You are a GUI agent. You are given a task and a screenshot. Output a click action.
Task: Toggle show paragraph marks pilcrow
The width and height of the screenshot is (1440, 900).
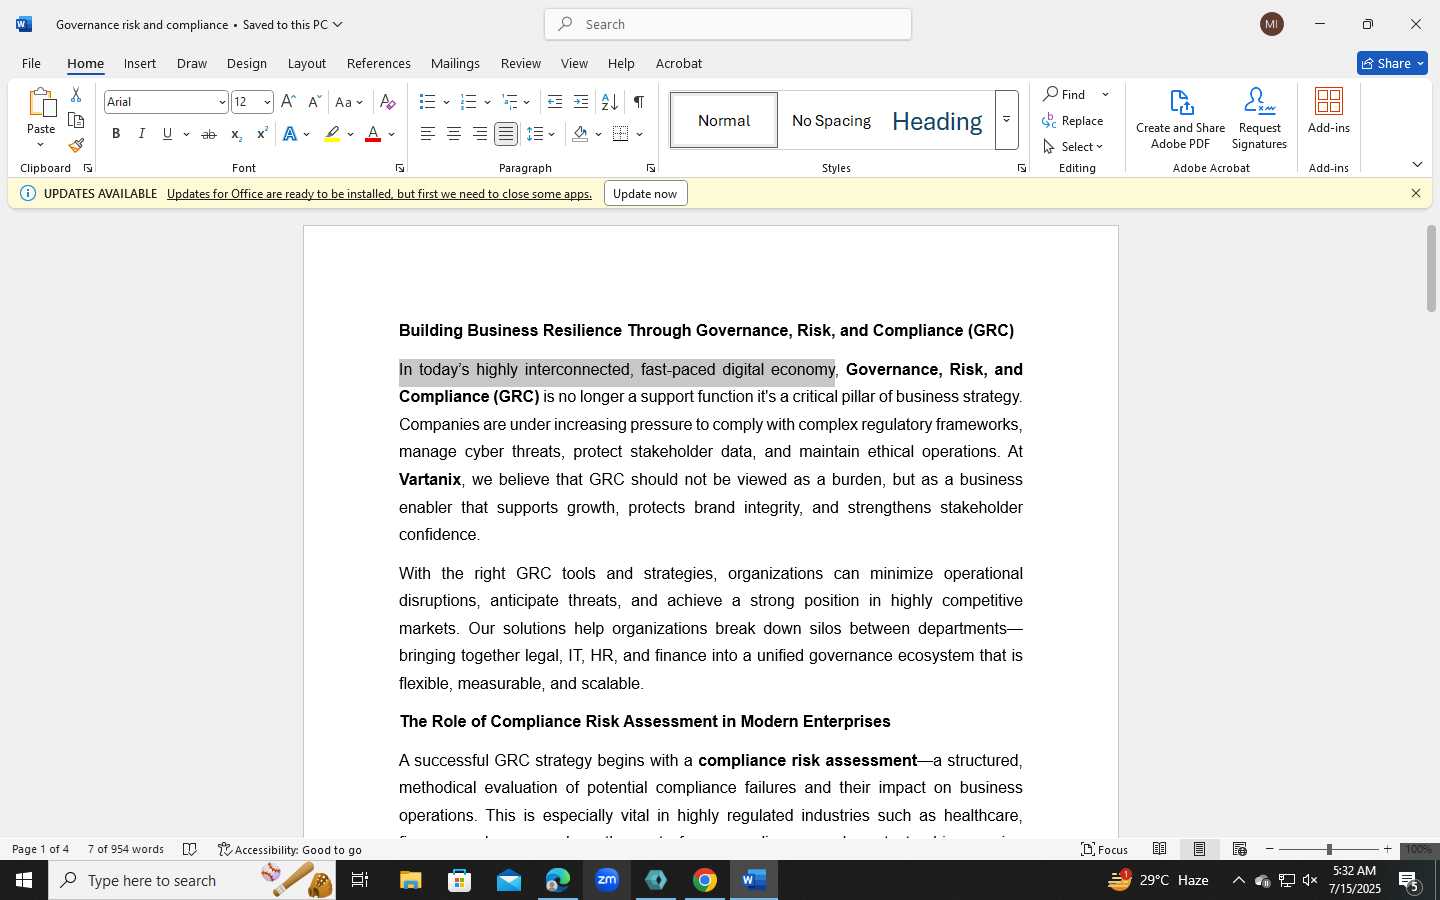[638, 102]
